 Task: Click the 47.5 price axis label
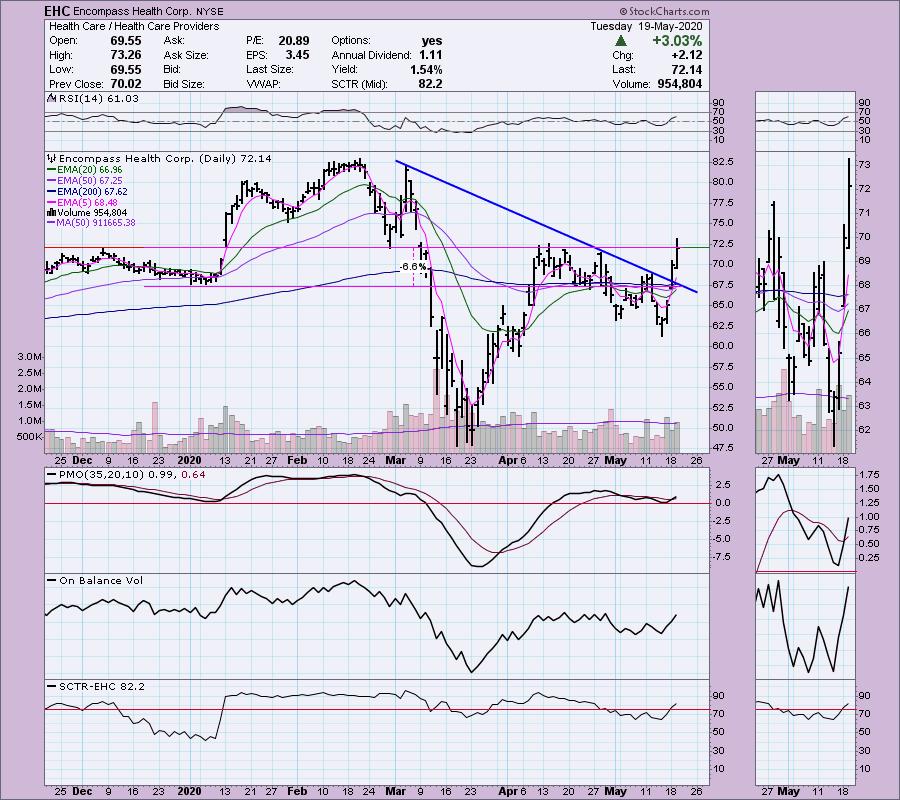(x=723, y=448)
